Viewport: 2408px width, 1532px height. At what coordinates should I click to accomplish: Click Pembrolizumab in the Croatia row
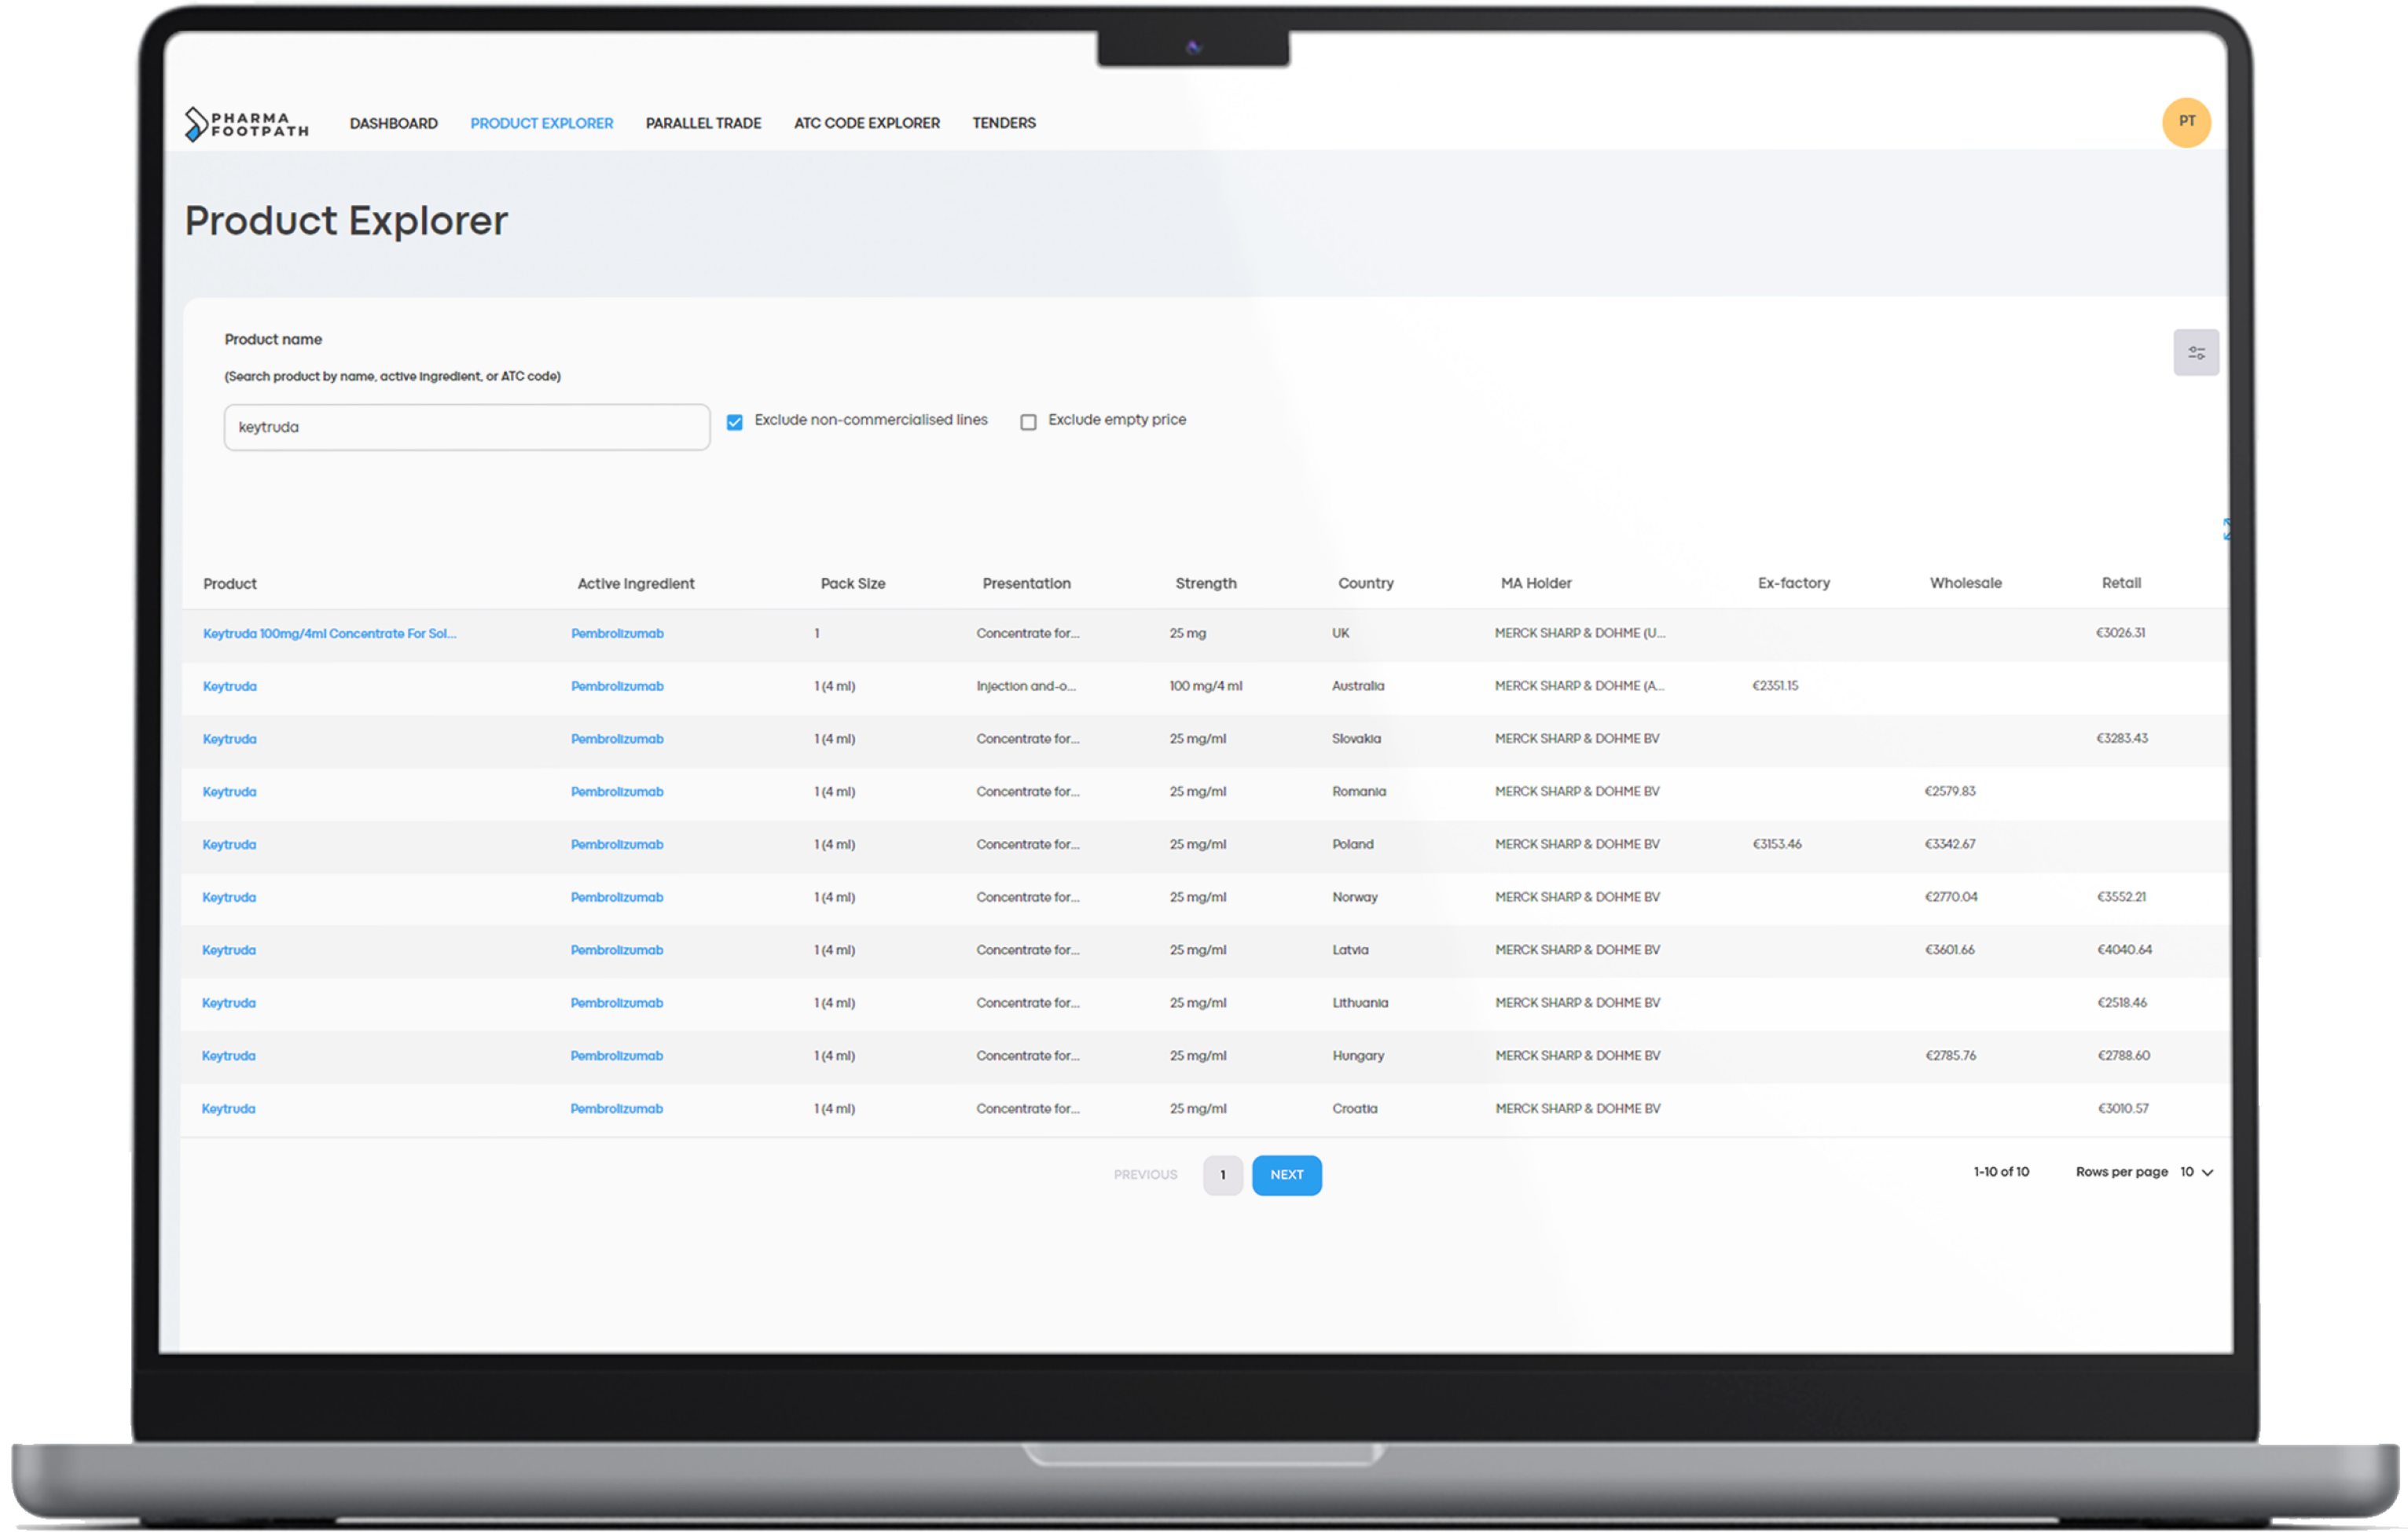click(x=617, y=1109)
